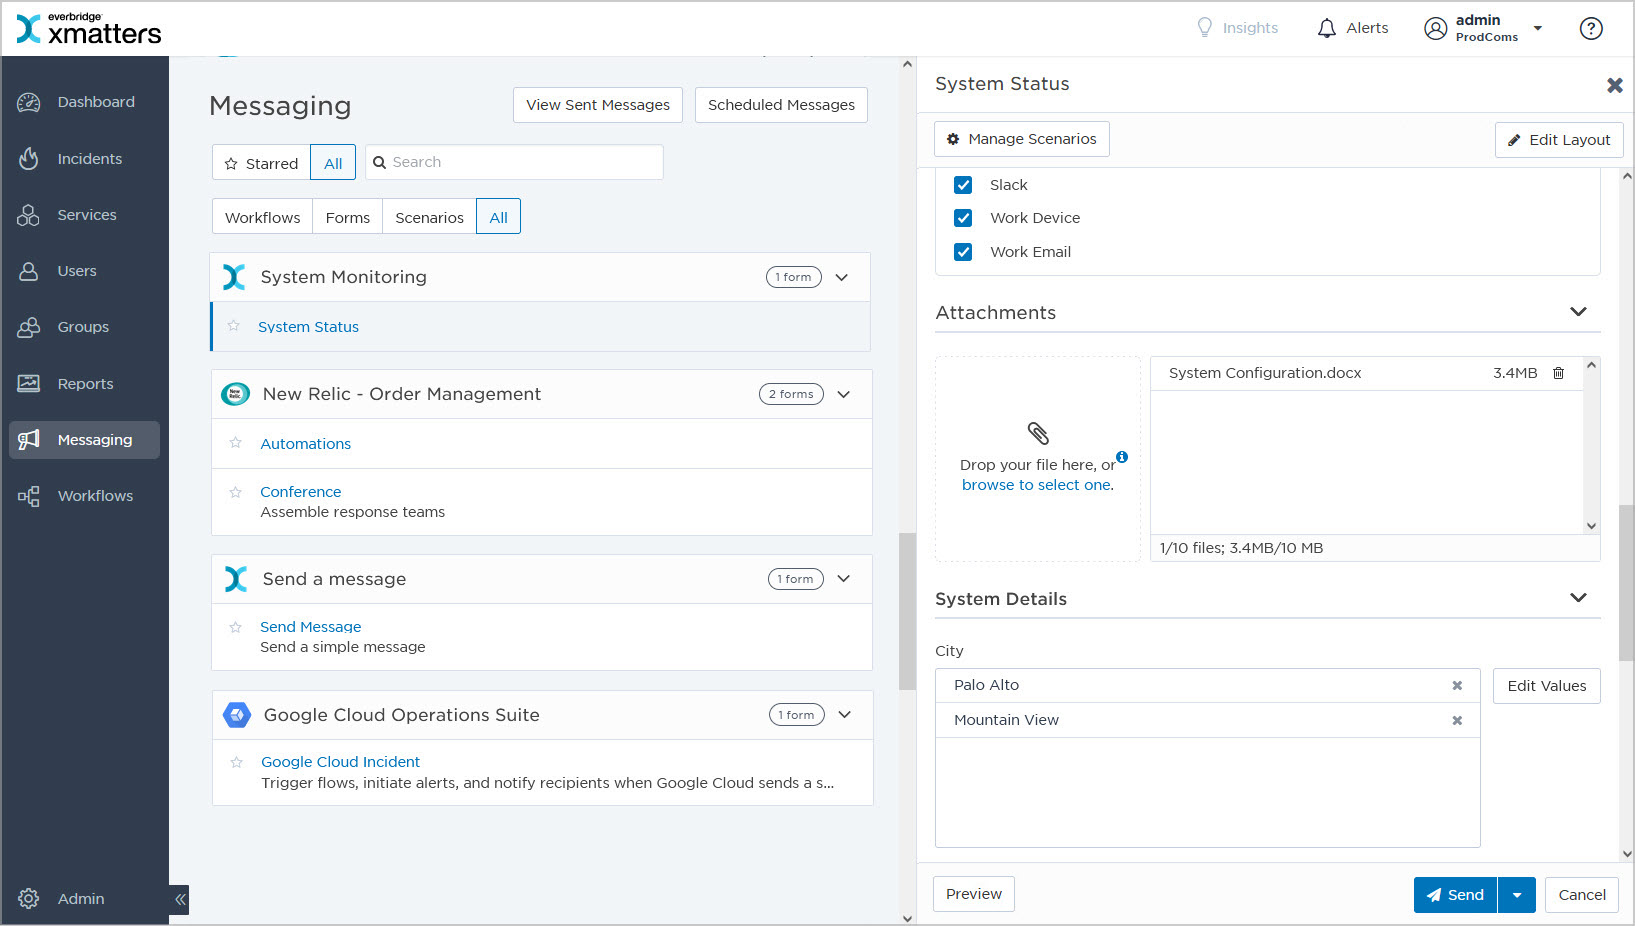Select Messaging in the sidebar
Image resolution: width=1635 pixels, height=926 pixels.
pyautogui.click(x=84, y=440)
